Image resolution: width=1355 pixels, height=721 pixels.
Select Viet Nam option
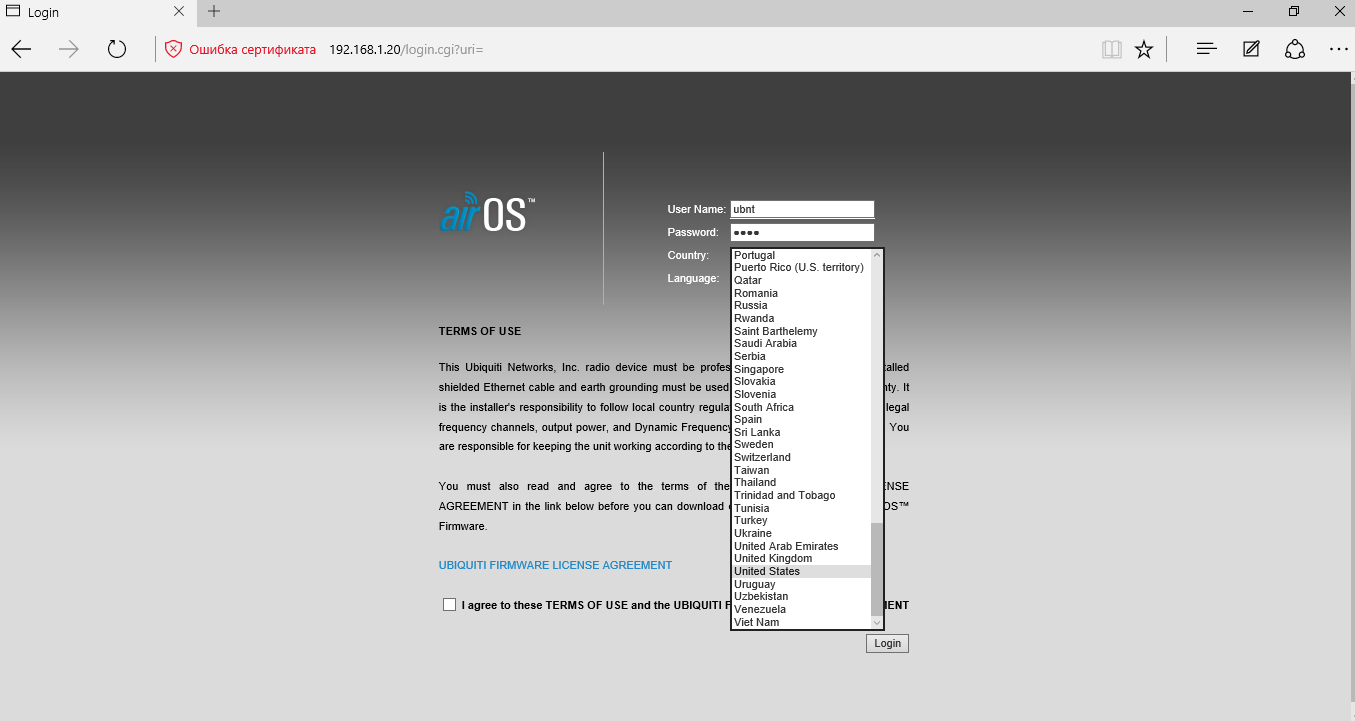801,622
